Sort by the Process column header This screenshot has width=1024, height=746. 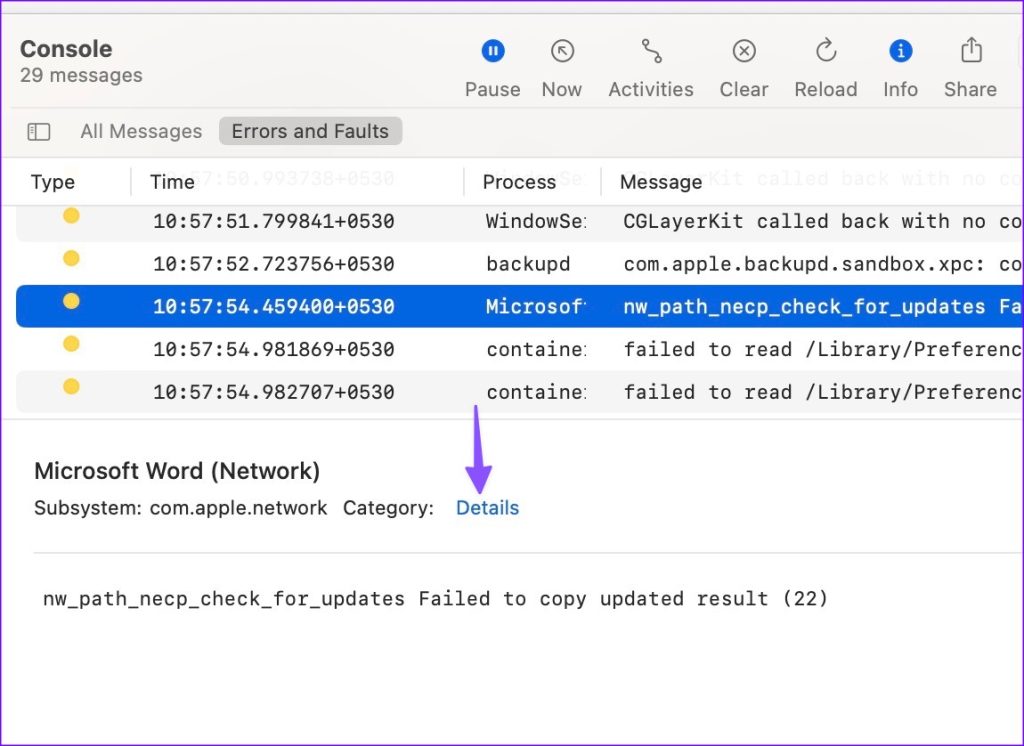[519, 182]
